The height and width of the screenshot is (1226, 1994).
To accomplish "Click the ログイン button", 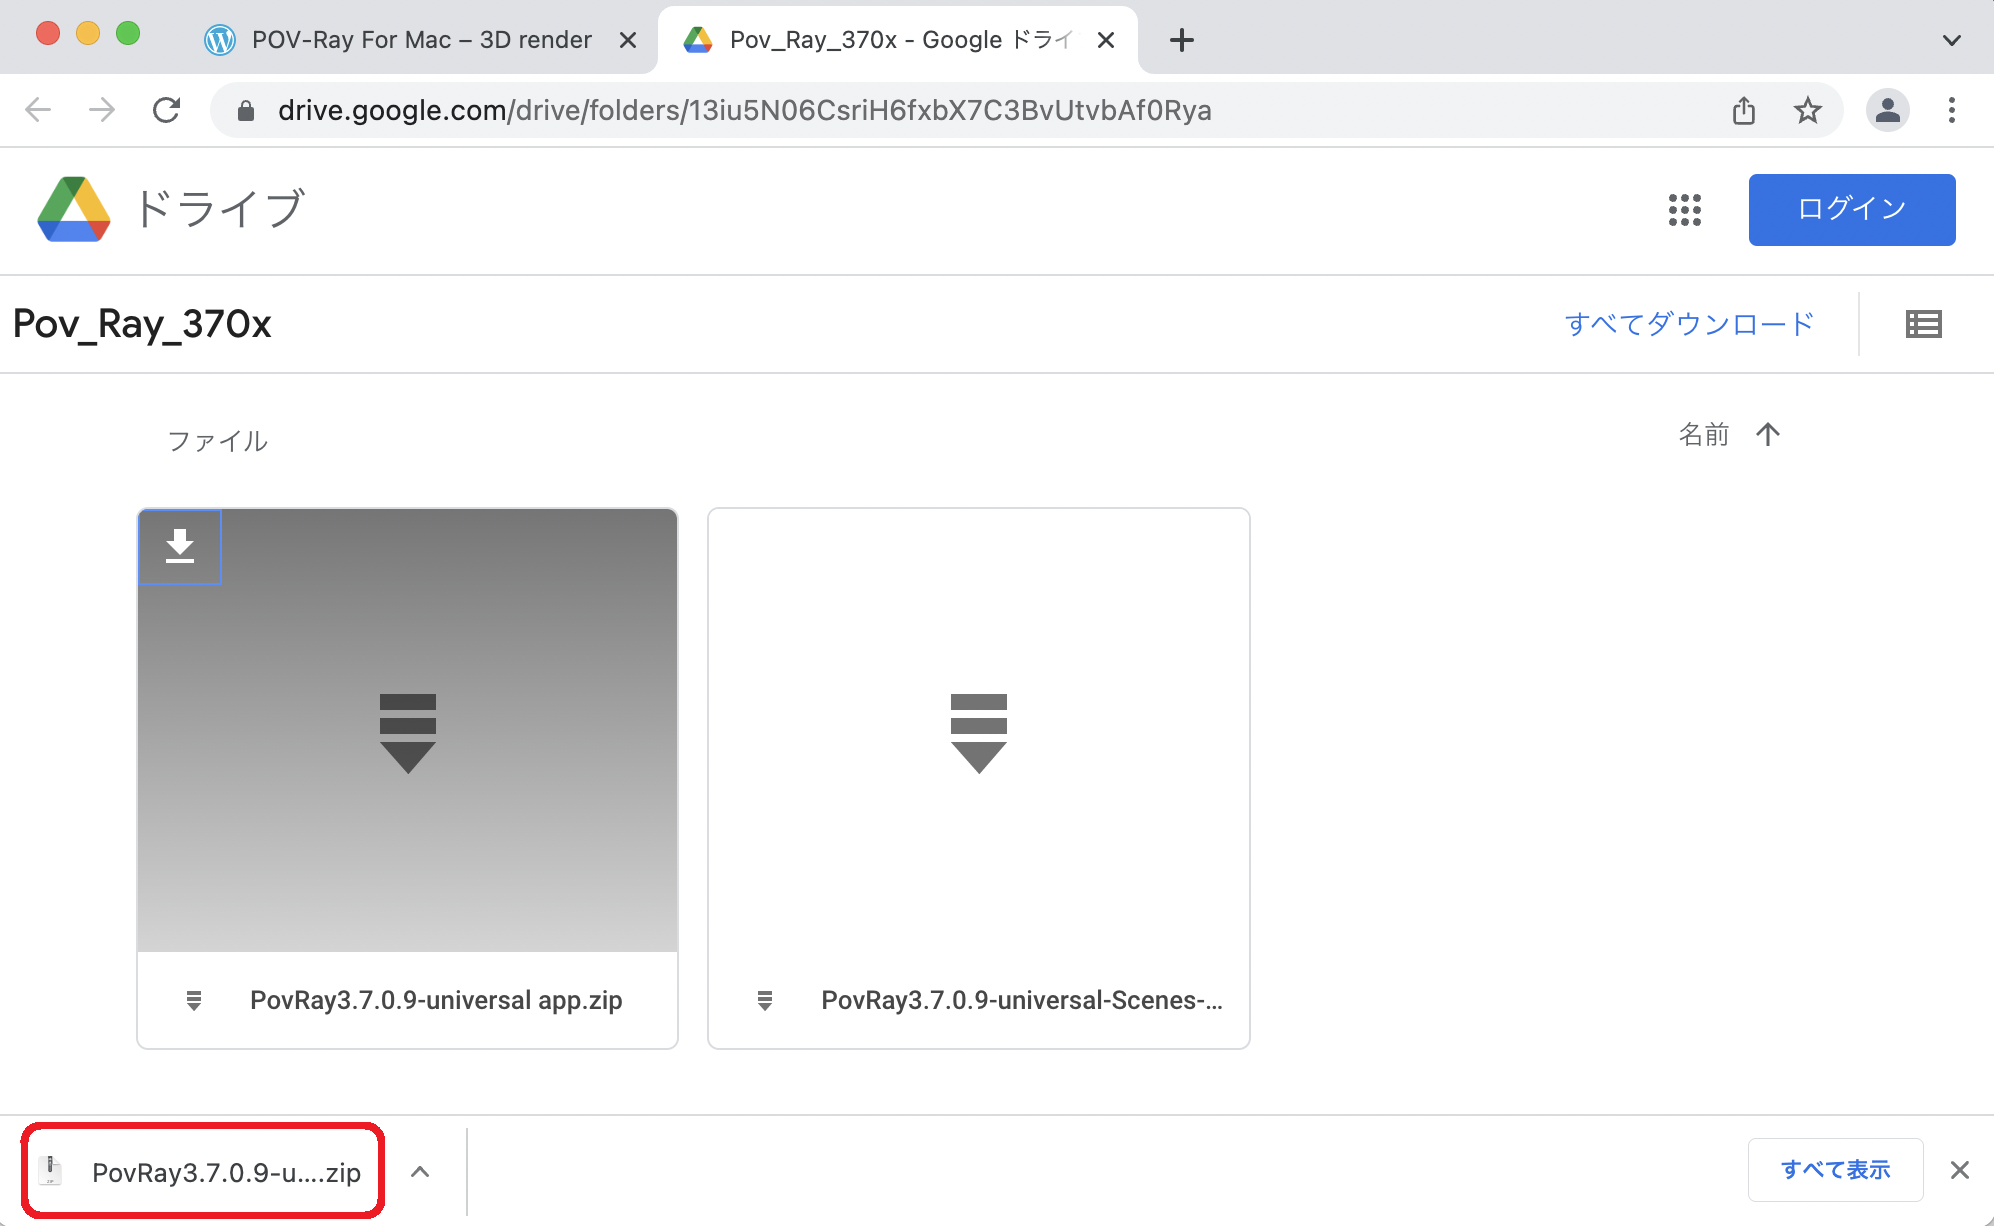I will (1851, 210).
